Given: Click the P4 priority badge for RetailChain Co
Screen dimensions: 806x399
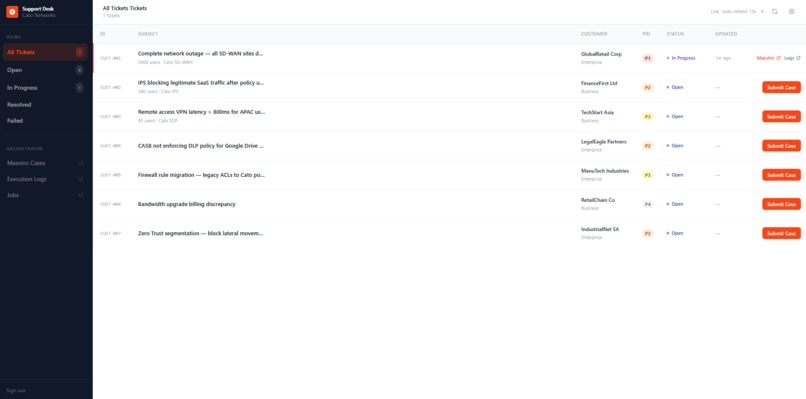Looking at the screenshot, I should pyautogui.click(x=648, y=204).
